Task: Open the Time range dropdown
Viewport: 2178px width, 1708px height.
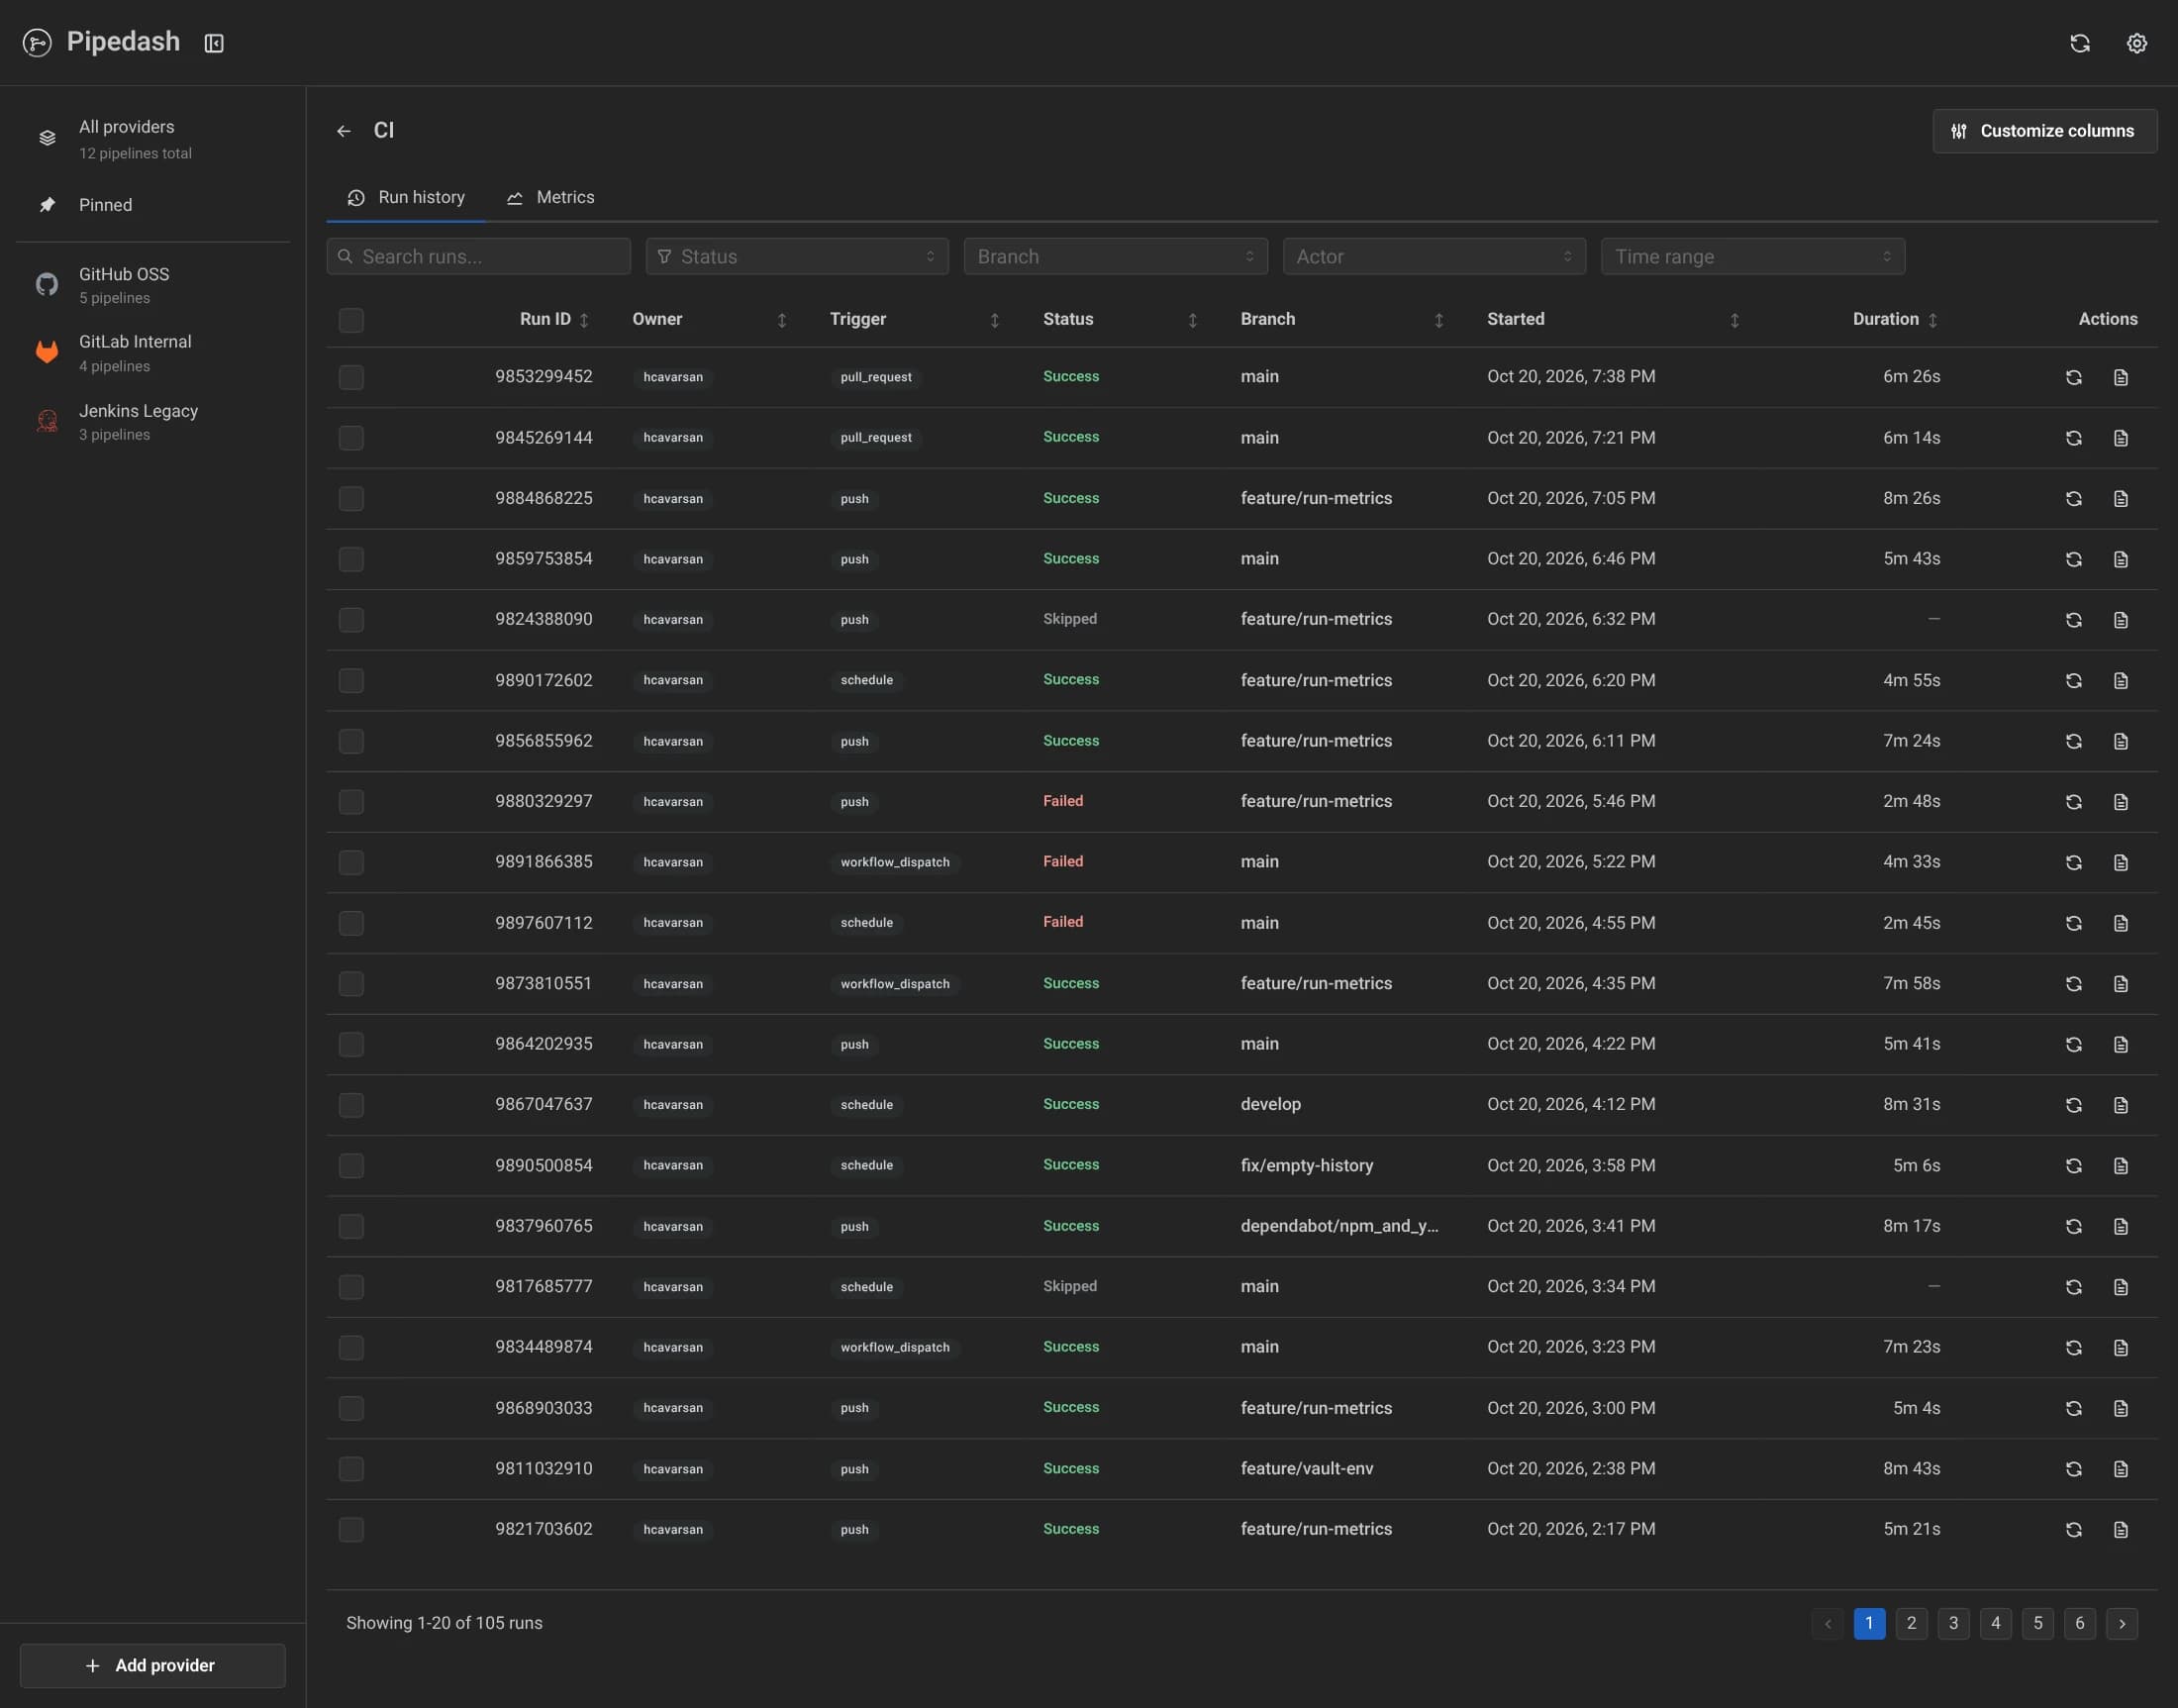Action: 1753,257
